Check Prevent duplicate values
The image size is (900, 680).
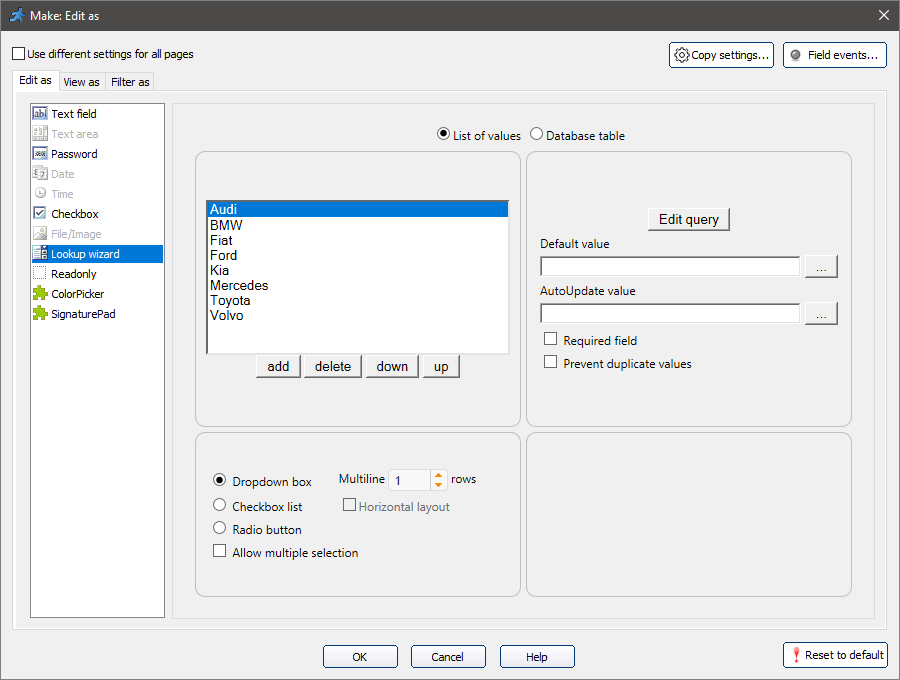550,362
